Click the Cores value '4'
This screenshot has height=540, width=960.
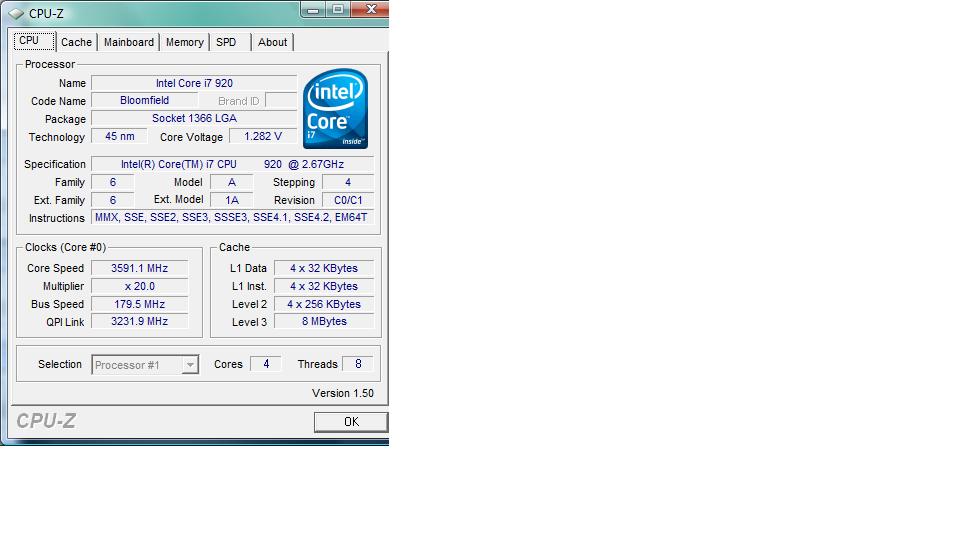click(266, 364)
